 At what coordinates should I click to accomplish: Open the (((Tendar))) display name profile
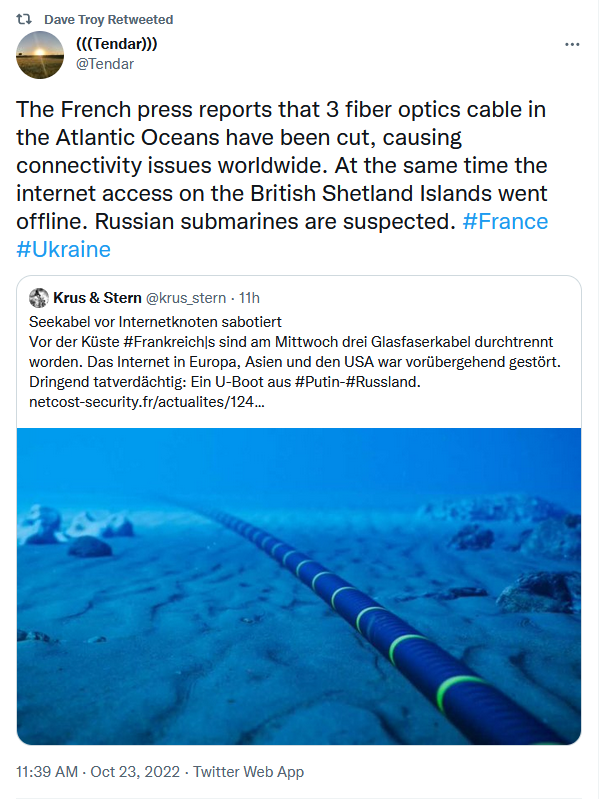(x=117, y=45)
